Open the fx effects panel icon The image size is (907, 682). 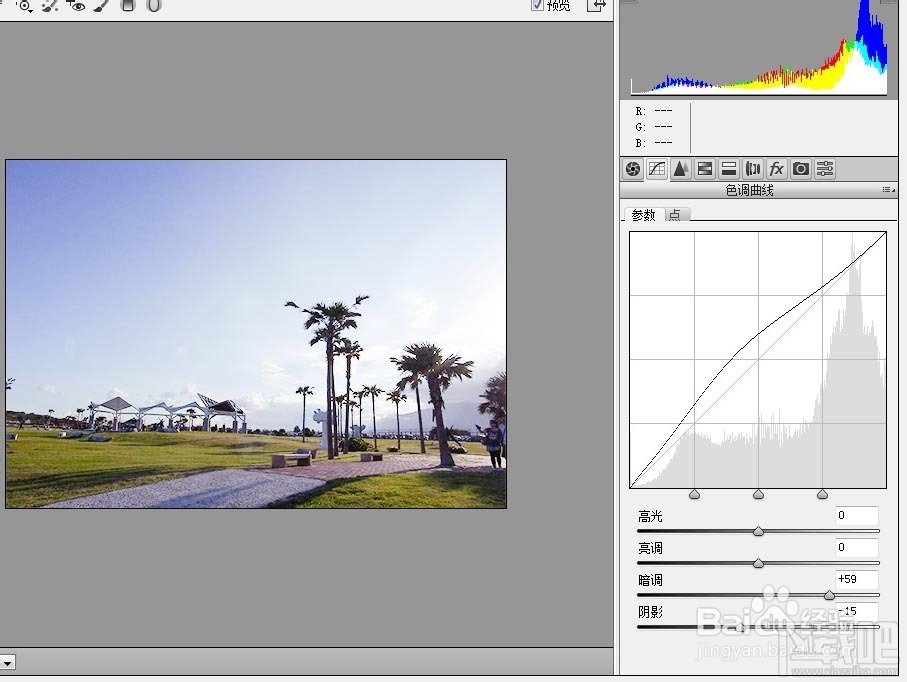(777, 168)
